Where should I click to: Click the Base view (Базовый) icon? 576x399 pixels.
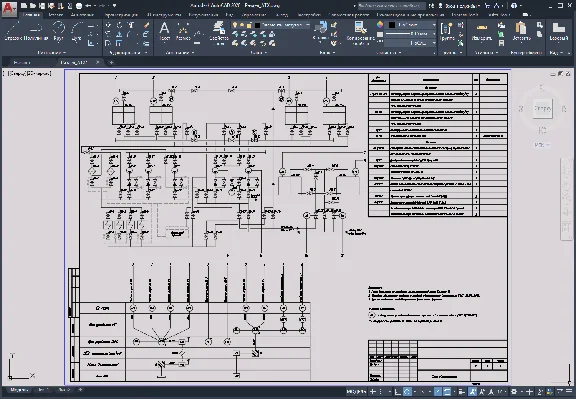(558, 31)
